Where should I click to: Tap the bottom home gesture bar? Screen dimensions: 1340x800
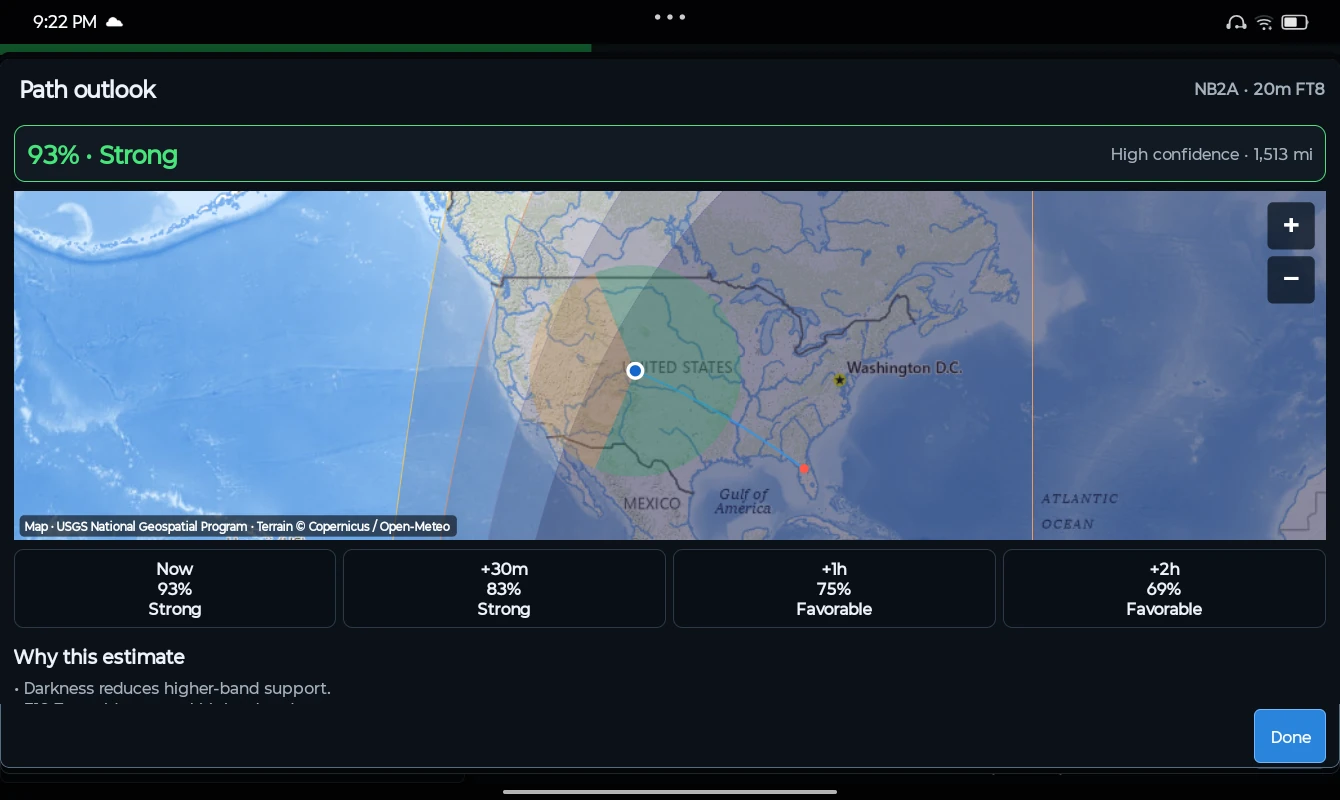[x=670, y=791]
